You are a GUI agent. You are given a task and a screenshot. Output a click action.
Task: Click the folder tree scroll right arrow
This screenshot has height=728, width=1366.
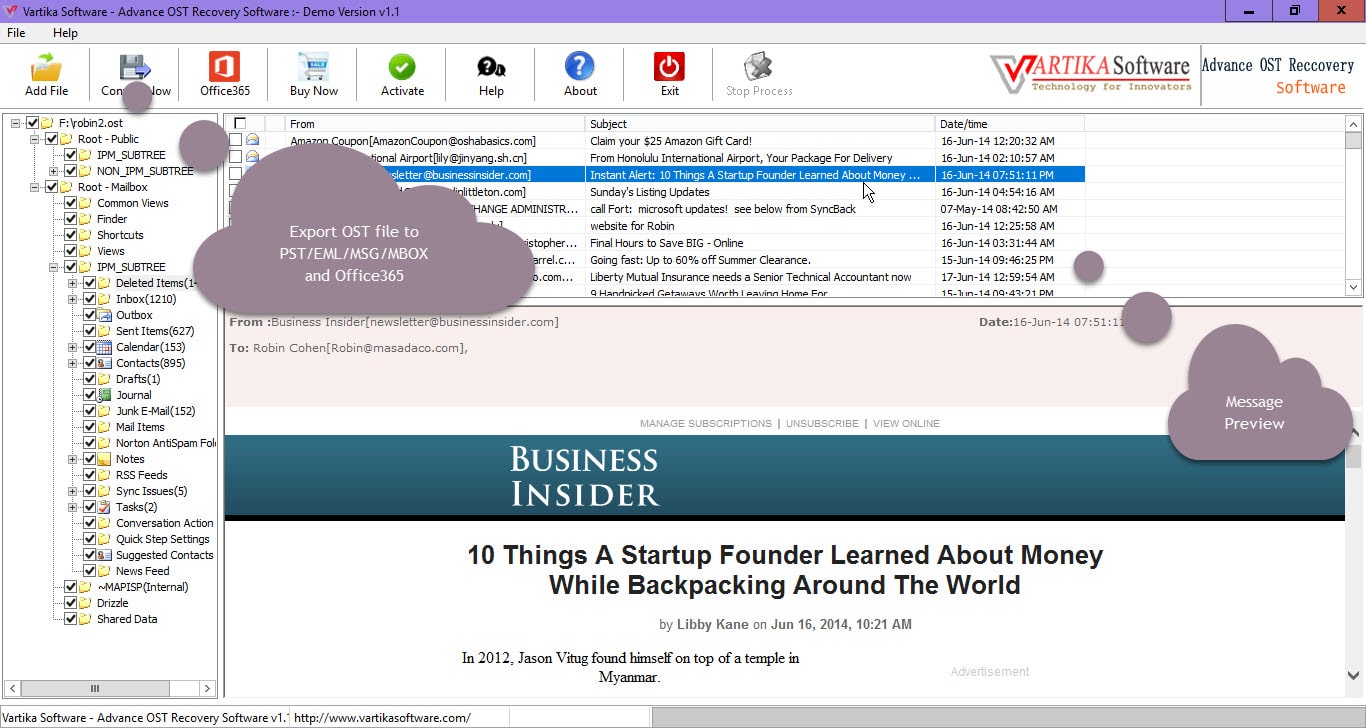(x=207, y=688)
